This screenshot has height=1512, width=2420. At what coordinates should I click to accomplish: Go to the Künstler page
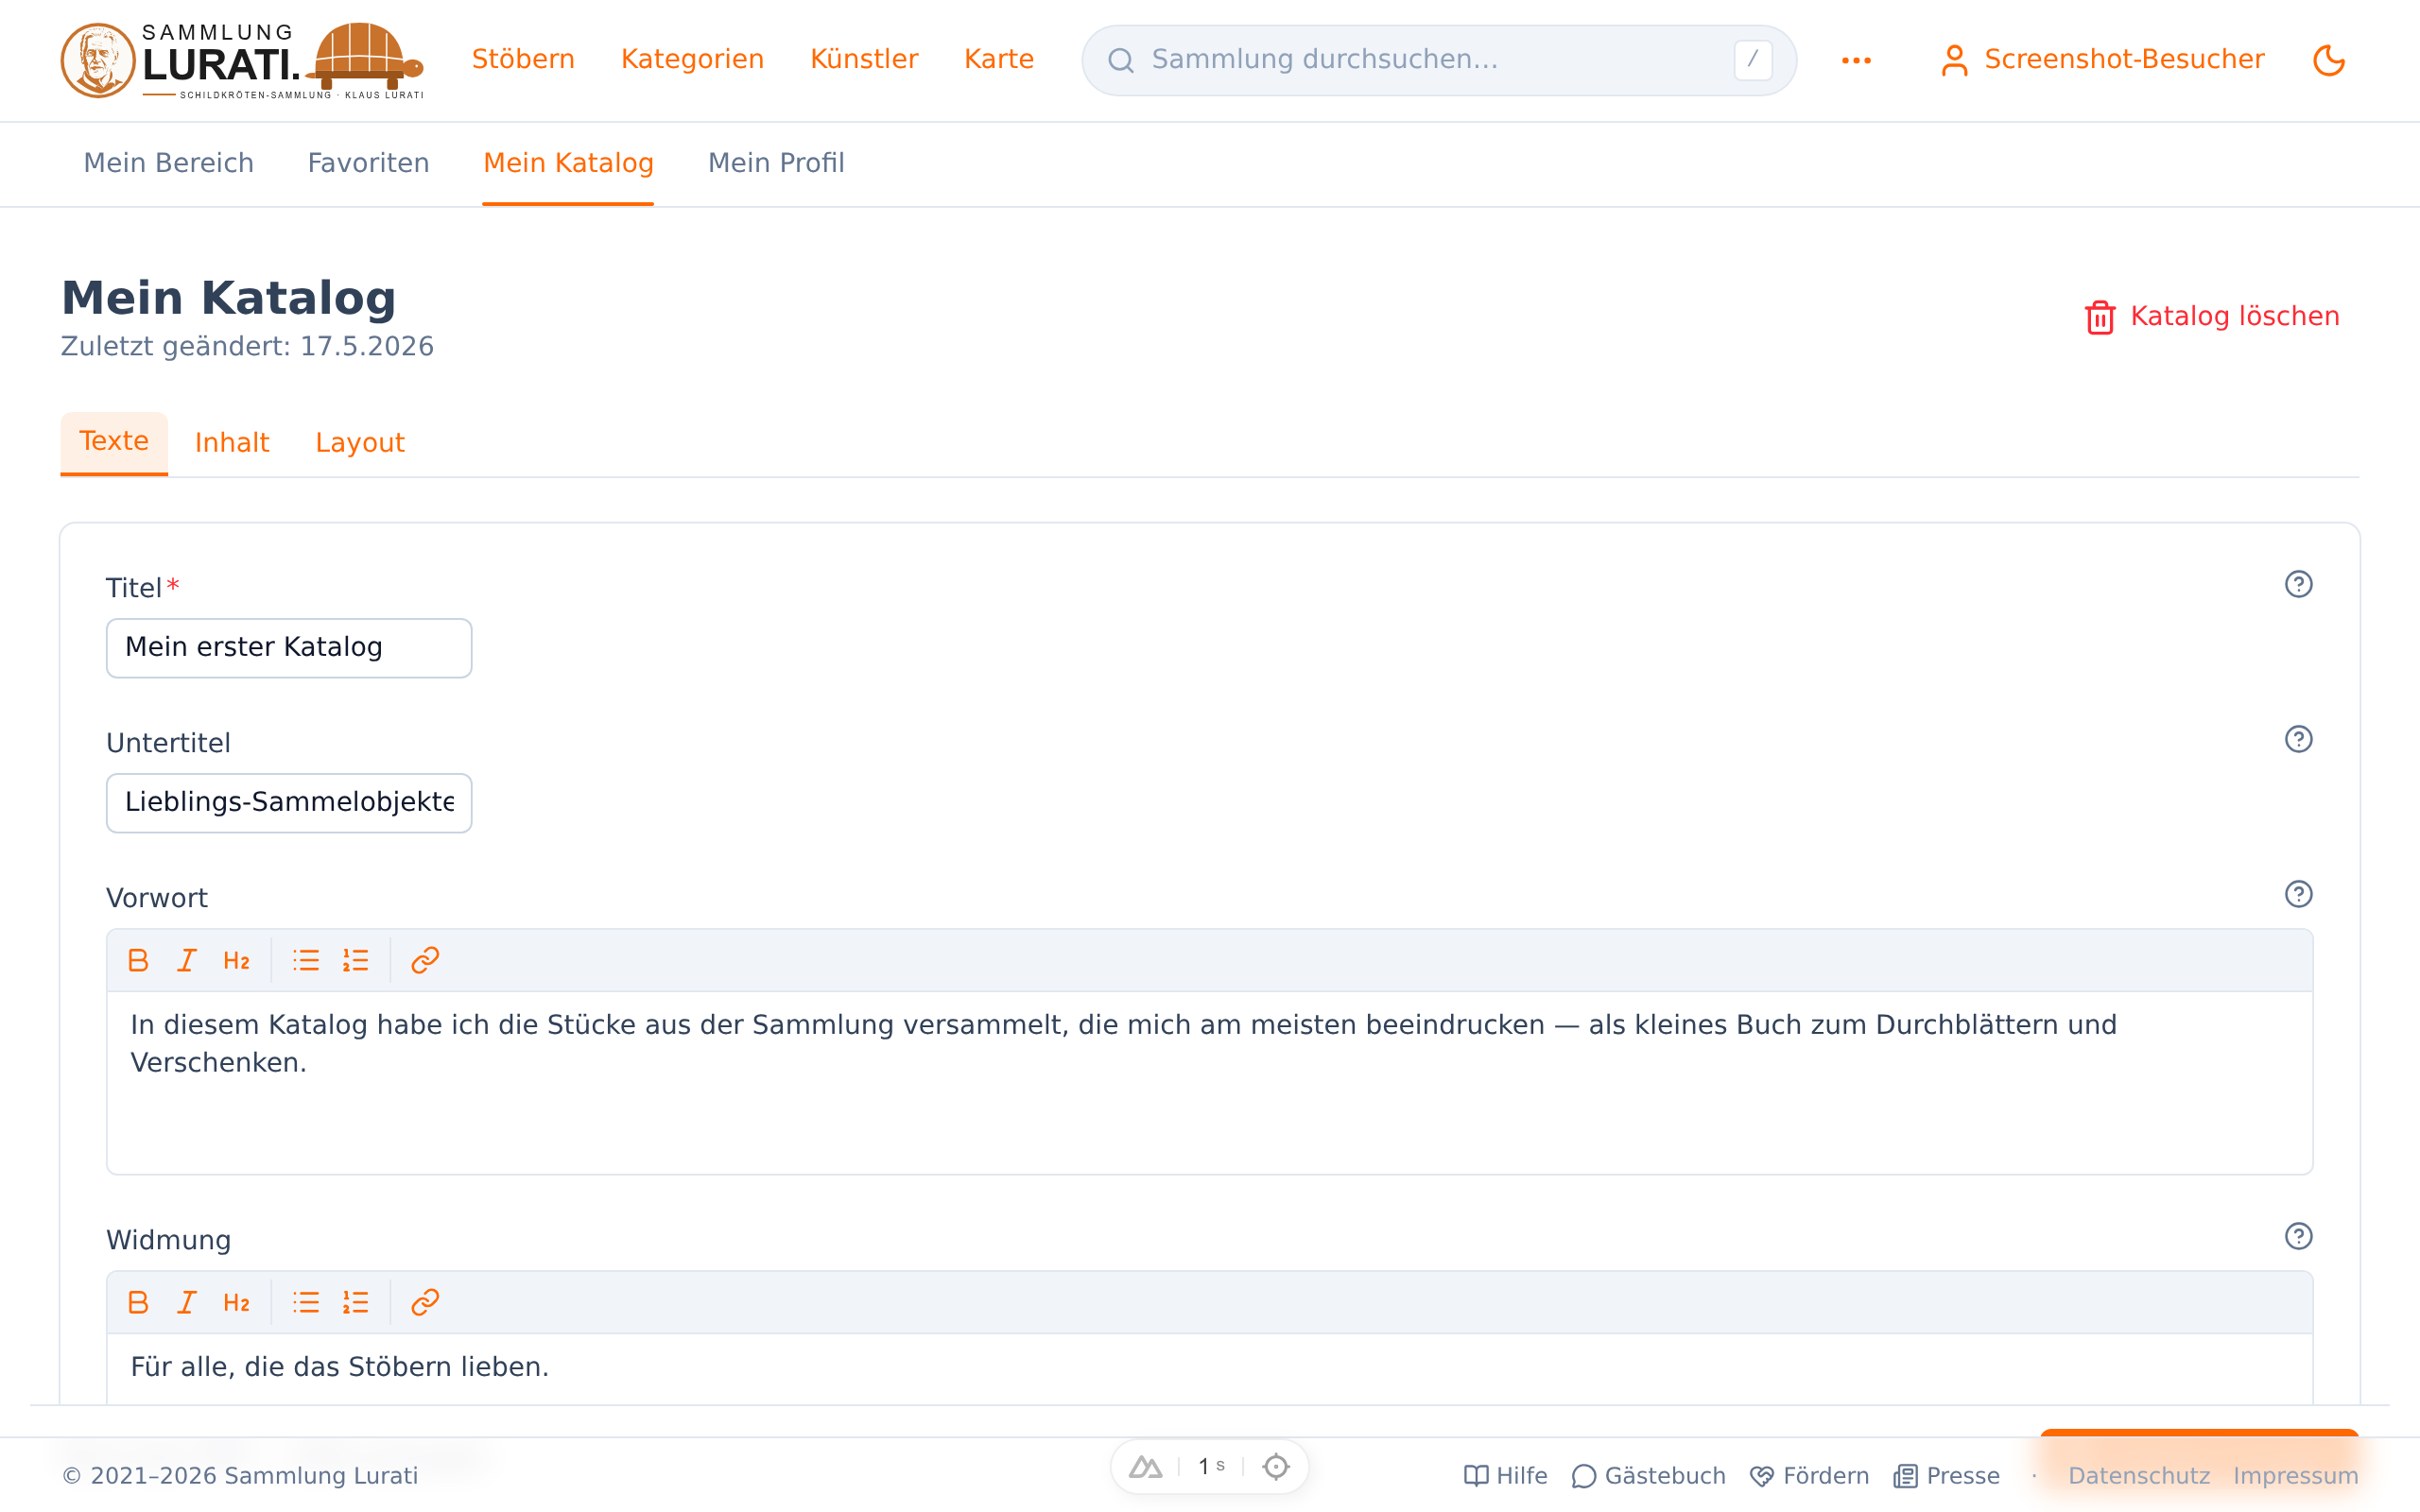(x=864, y=60)
